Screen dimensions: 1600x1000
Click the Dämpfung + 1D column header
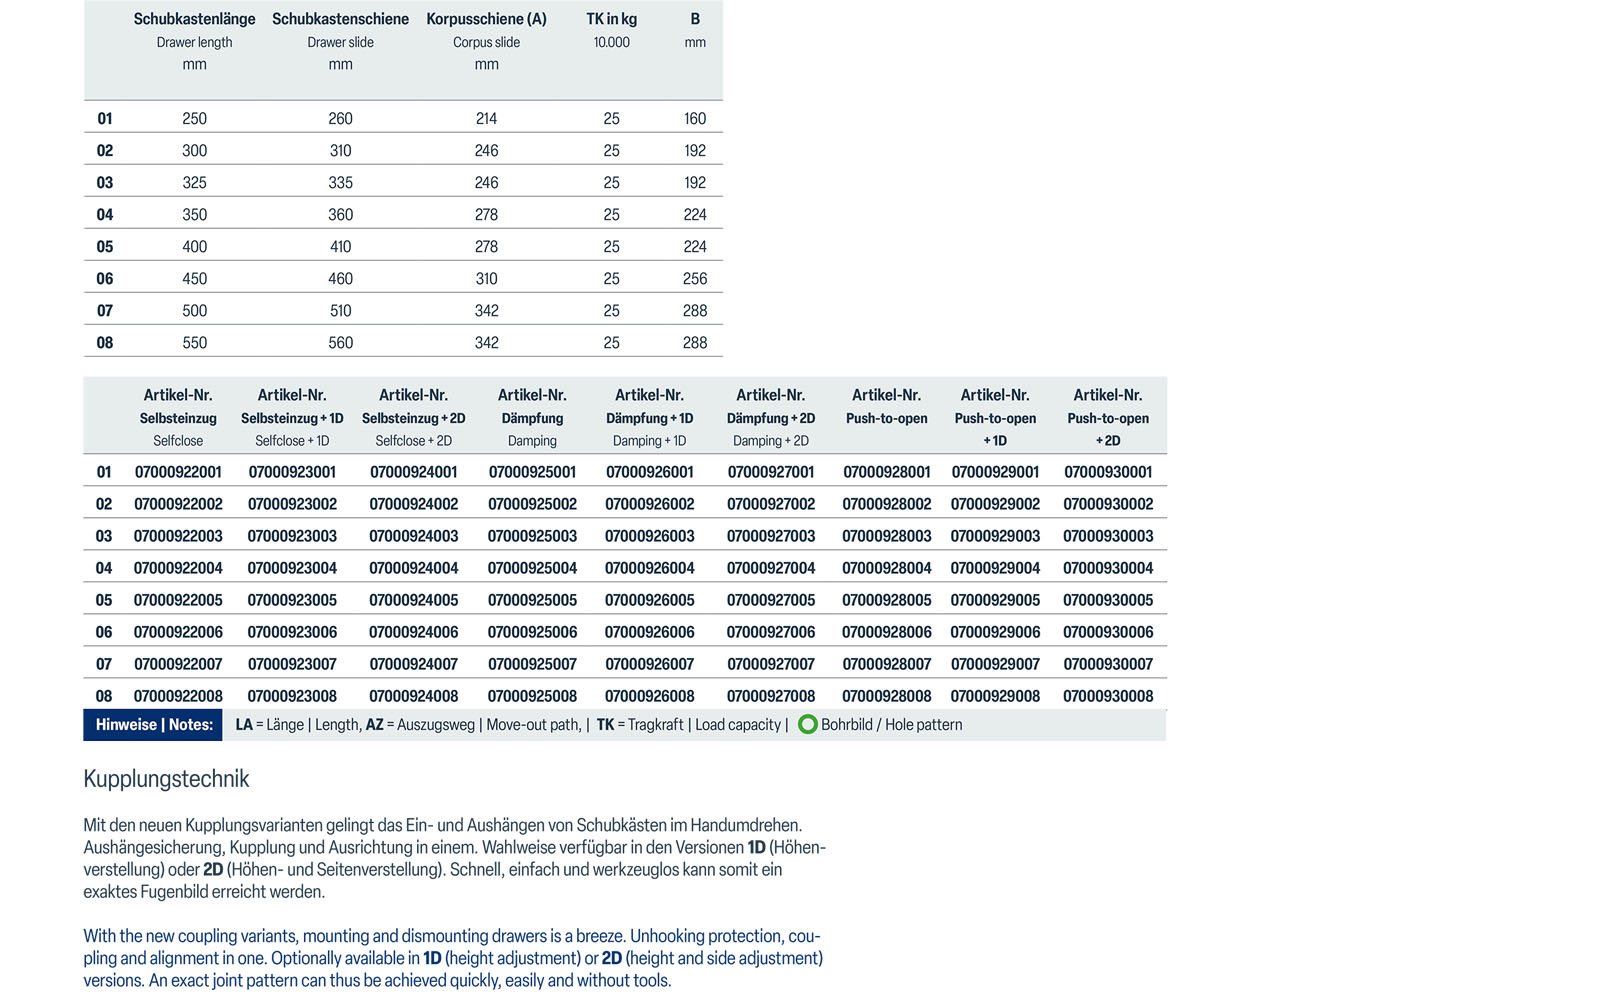[x=650, y=418]
